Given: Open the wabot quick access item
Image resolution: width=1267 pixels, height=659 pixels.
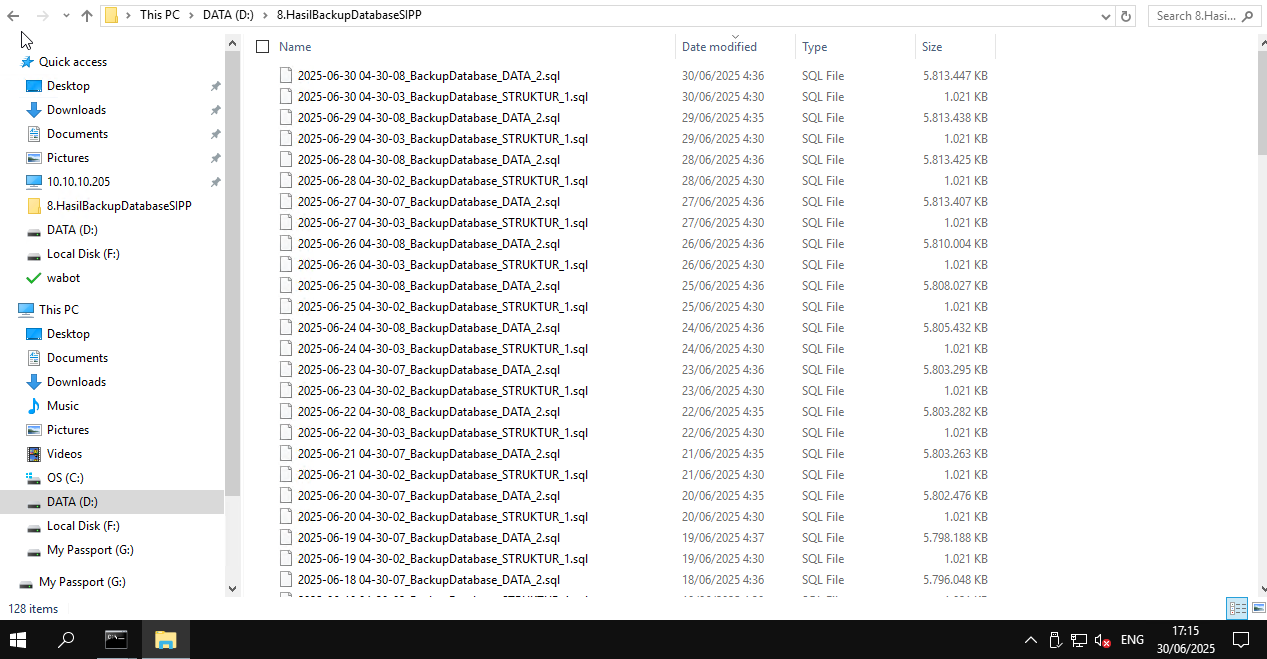Looking at the screenshot, I should (63, 278).
